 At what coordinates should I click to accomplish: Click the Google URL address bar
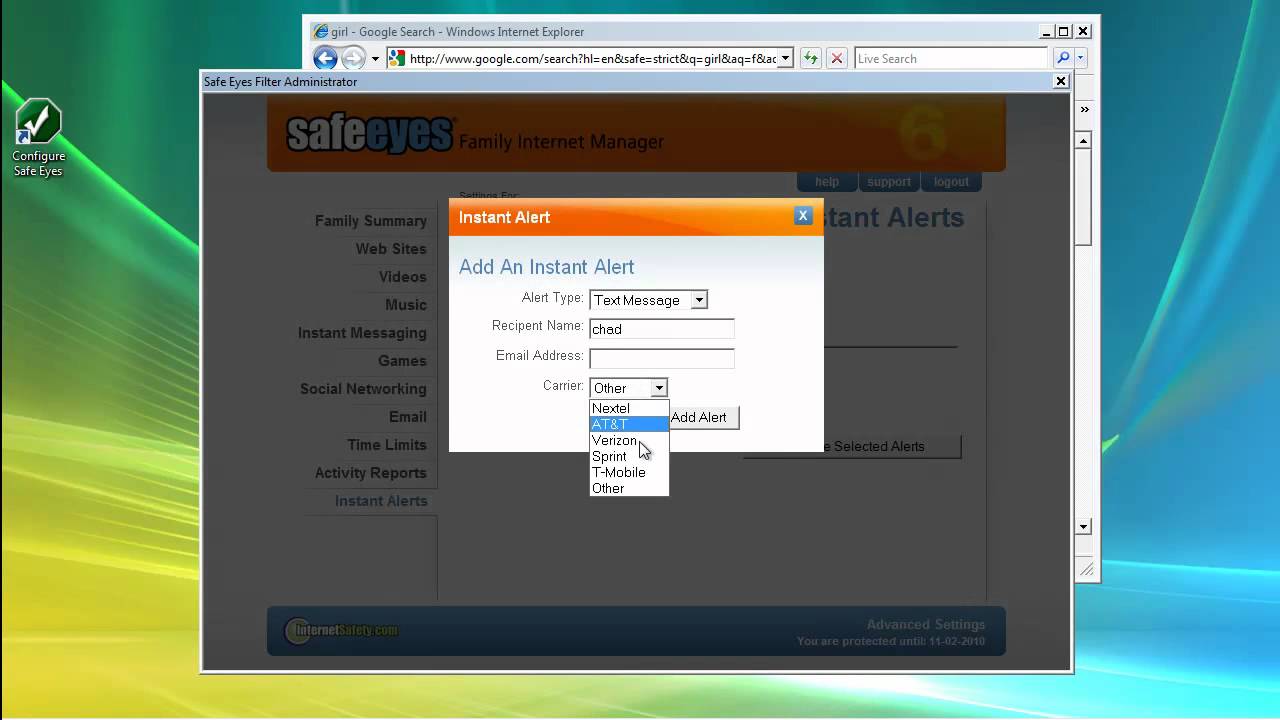[x=592, y=58]
